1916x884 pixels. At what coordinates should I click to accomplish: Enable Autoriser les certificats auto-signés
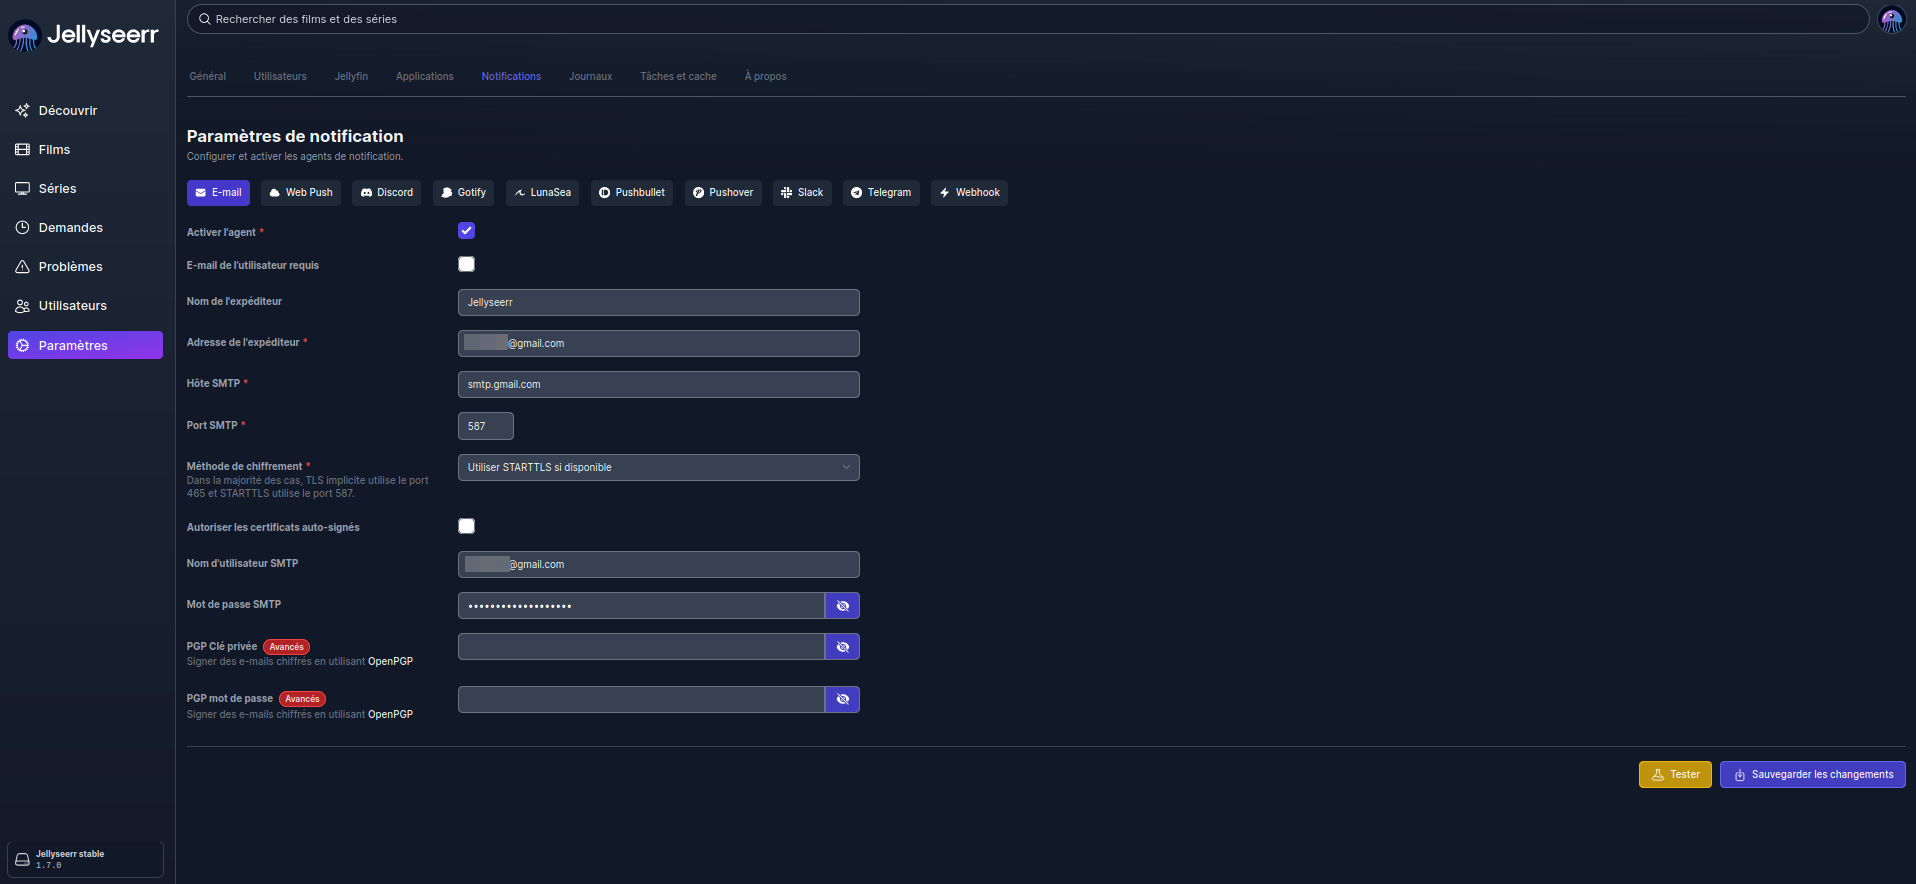(466, 526)
